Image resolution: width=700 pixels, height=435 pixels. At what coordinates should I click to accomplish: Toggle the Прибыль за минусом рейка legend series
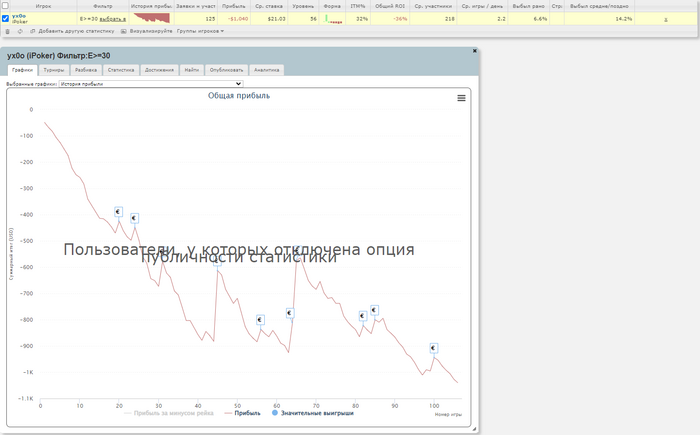[x=168, y=413]
